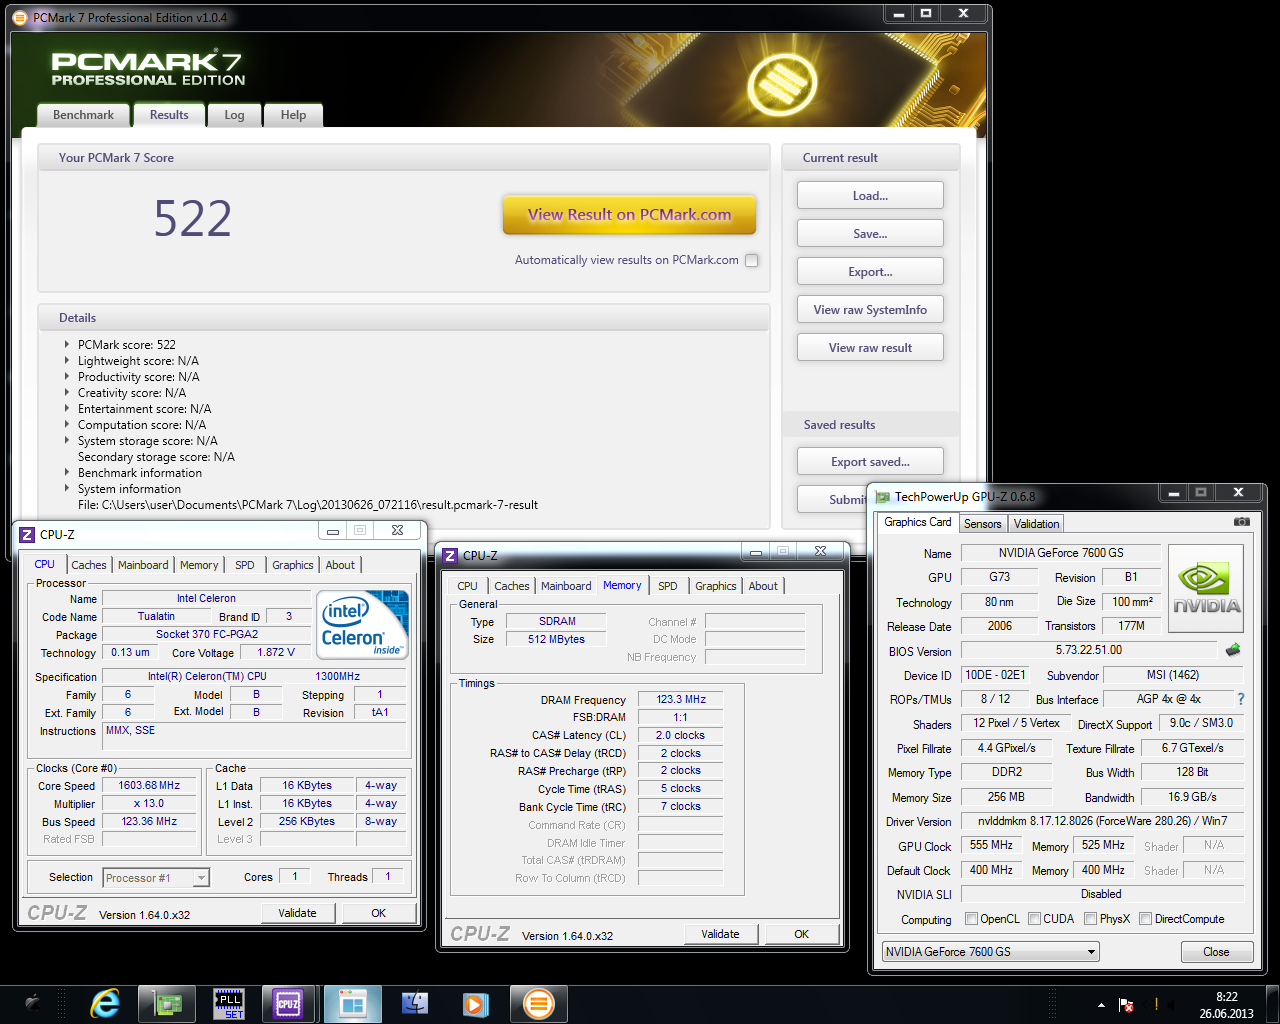The height and width of the screenshot is (1024, 1280).
Task: Click the Z icon of the Memory CPU-Z window
Action: tap(450, 555)
